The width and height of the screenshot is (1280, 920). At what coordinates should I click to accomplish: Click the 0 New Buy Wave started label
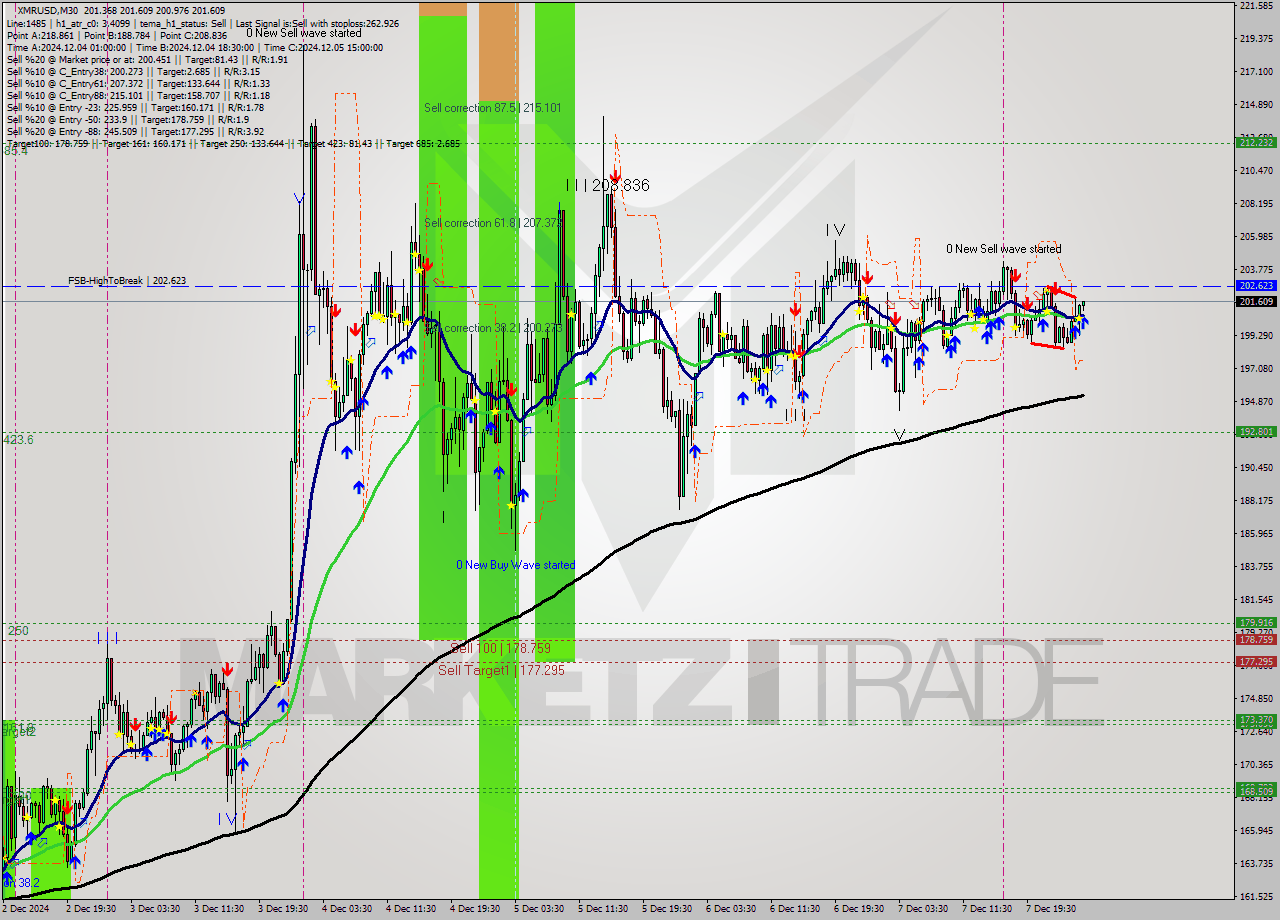click(516, 565)
